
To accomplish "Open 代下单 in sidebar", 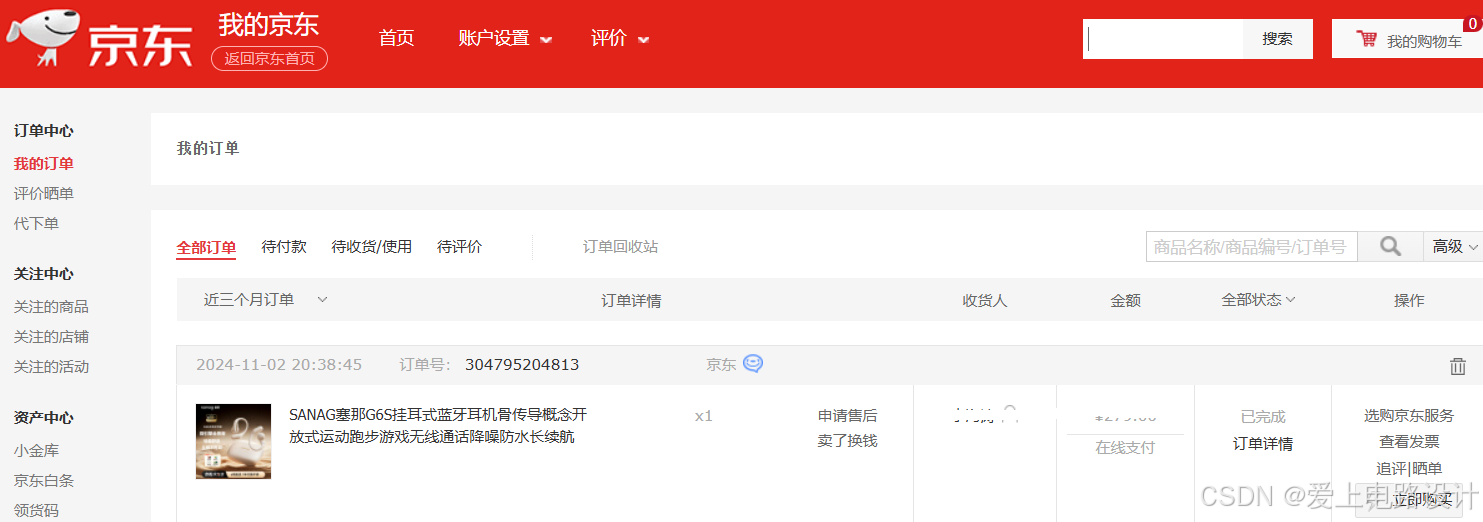I will (36, 223).
